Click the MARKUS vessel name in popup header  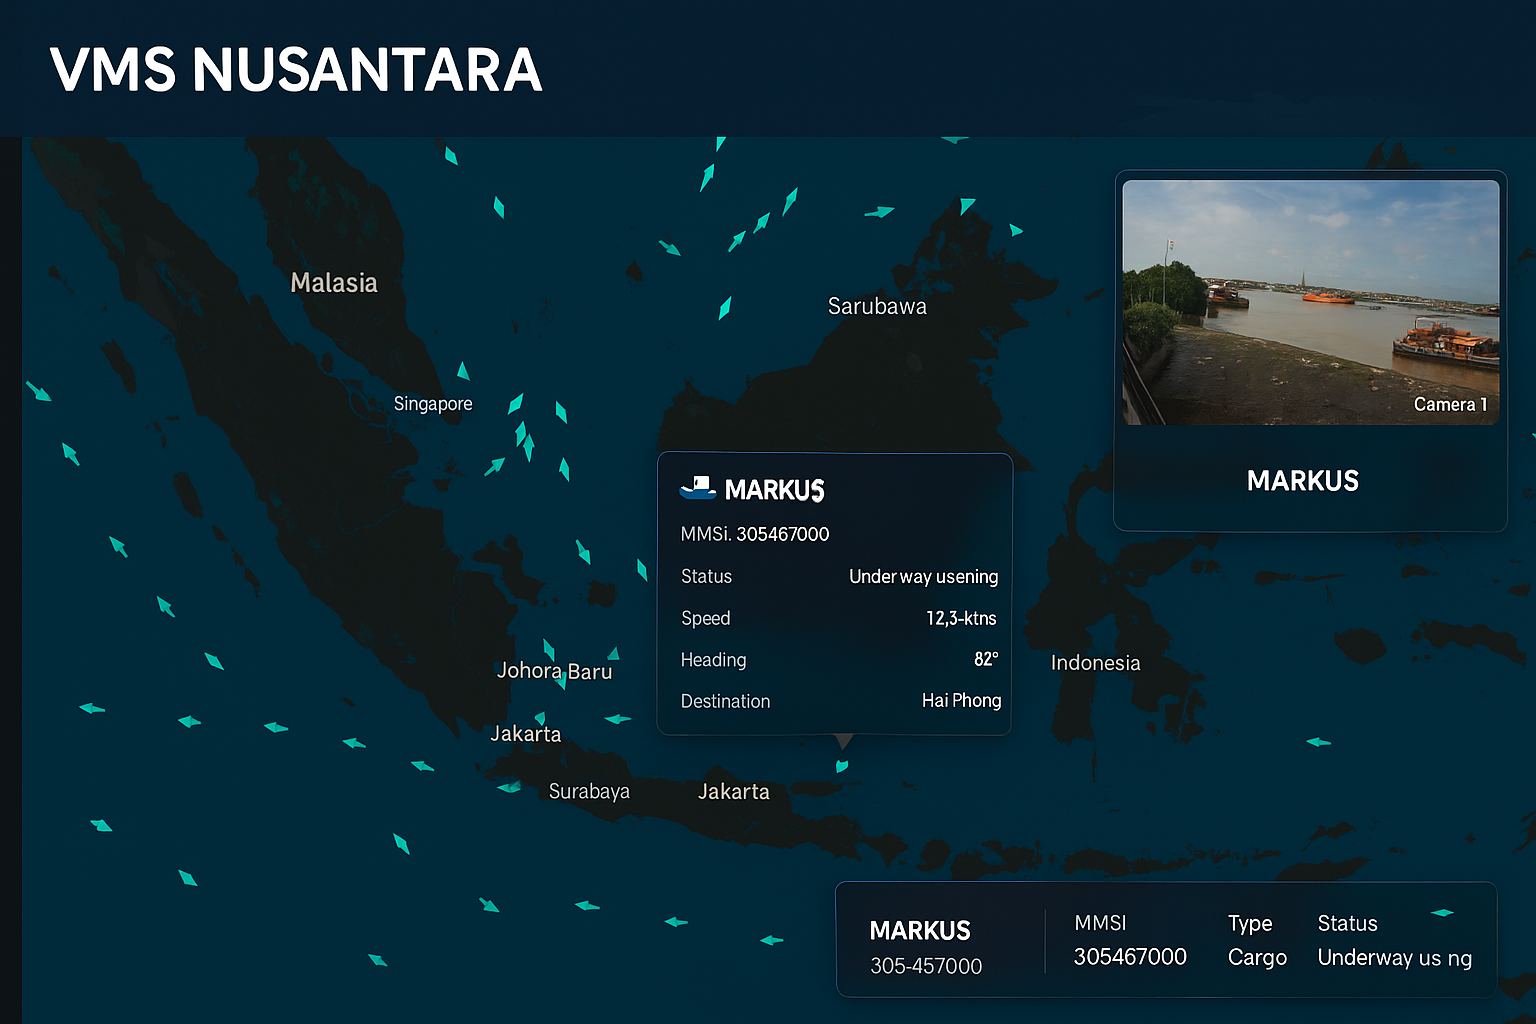(774, 490)
